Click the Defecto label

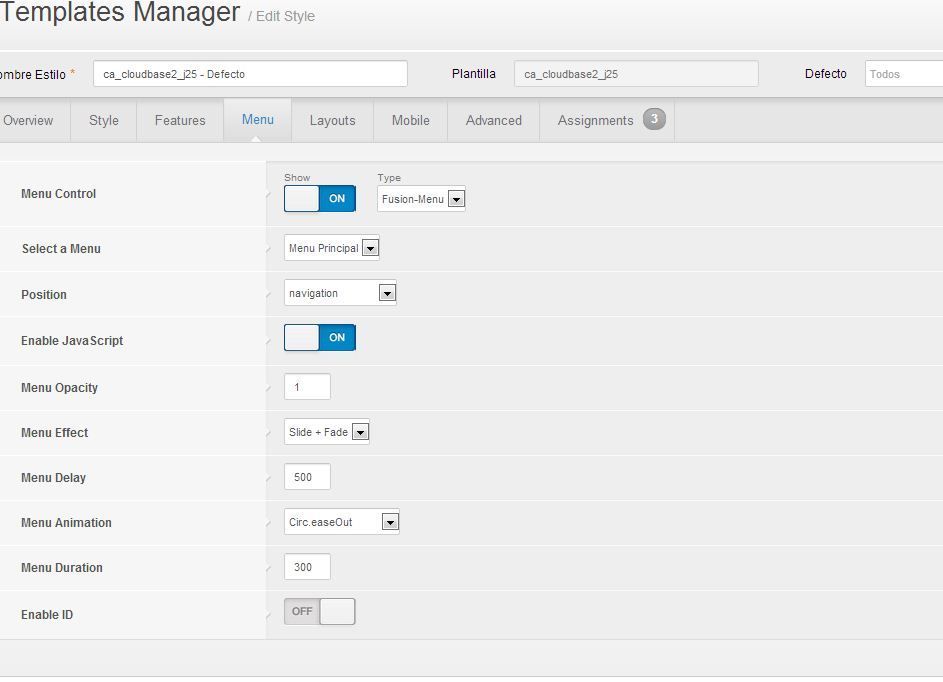click(826, 73)
